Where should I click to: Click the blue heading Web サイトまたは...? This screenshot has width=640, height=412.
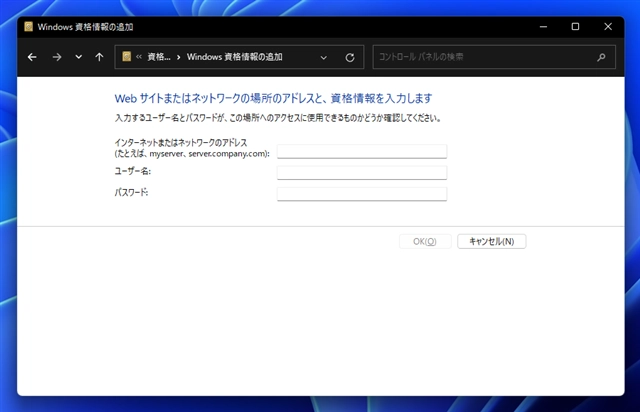click(273, 98)
